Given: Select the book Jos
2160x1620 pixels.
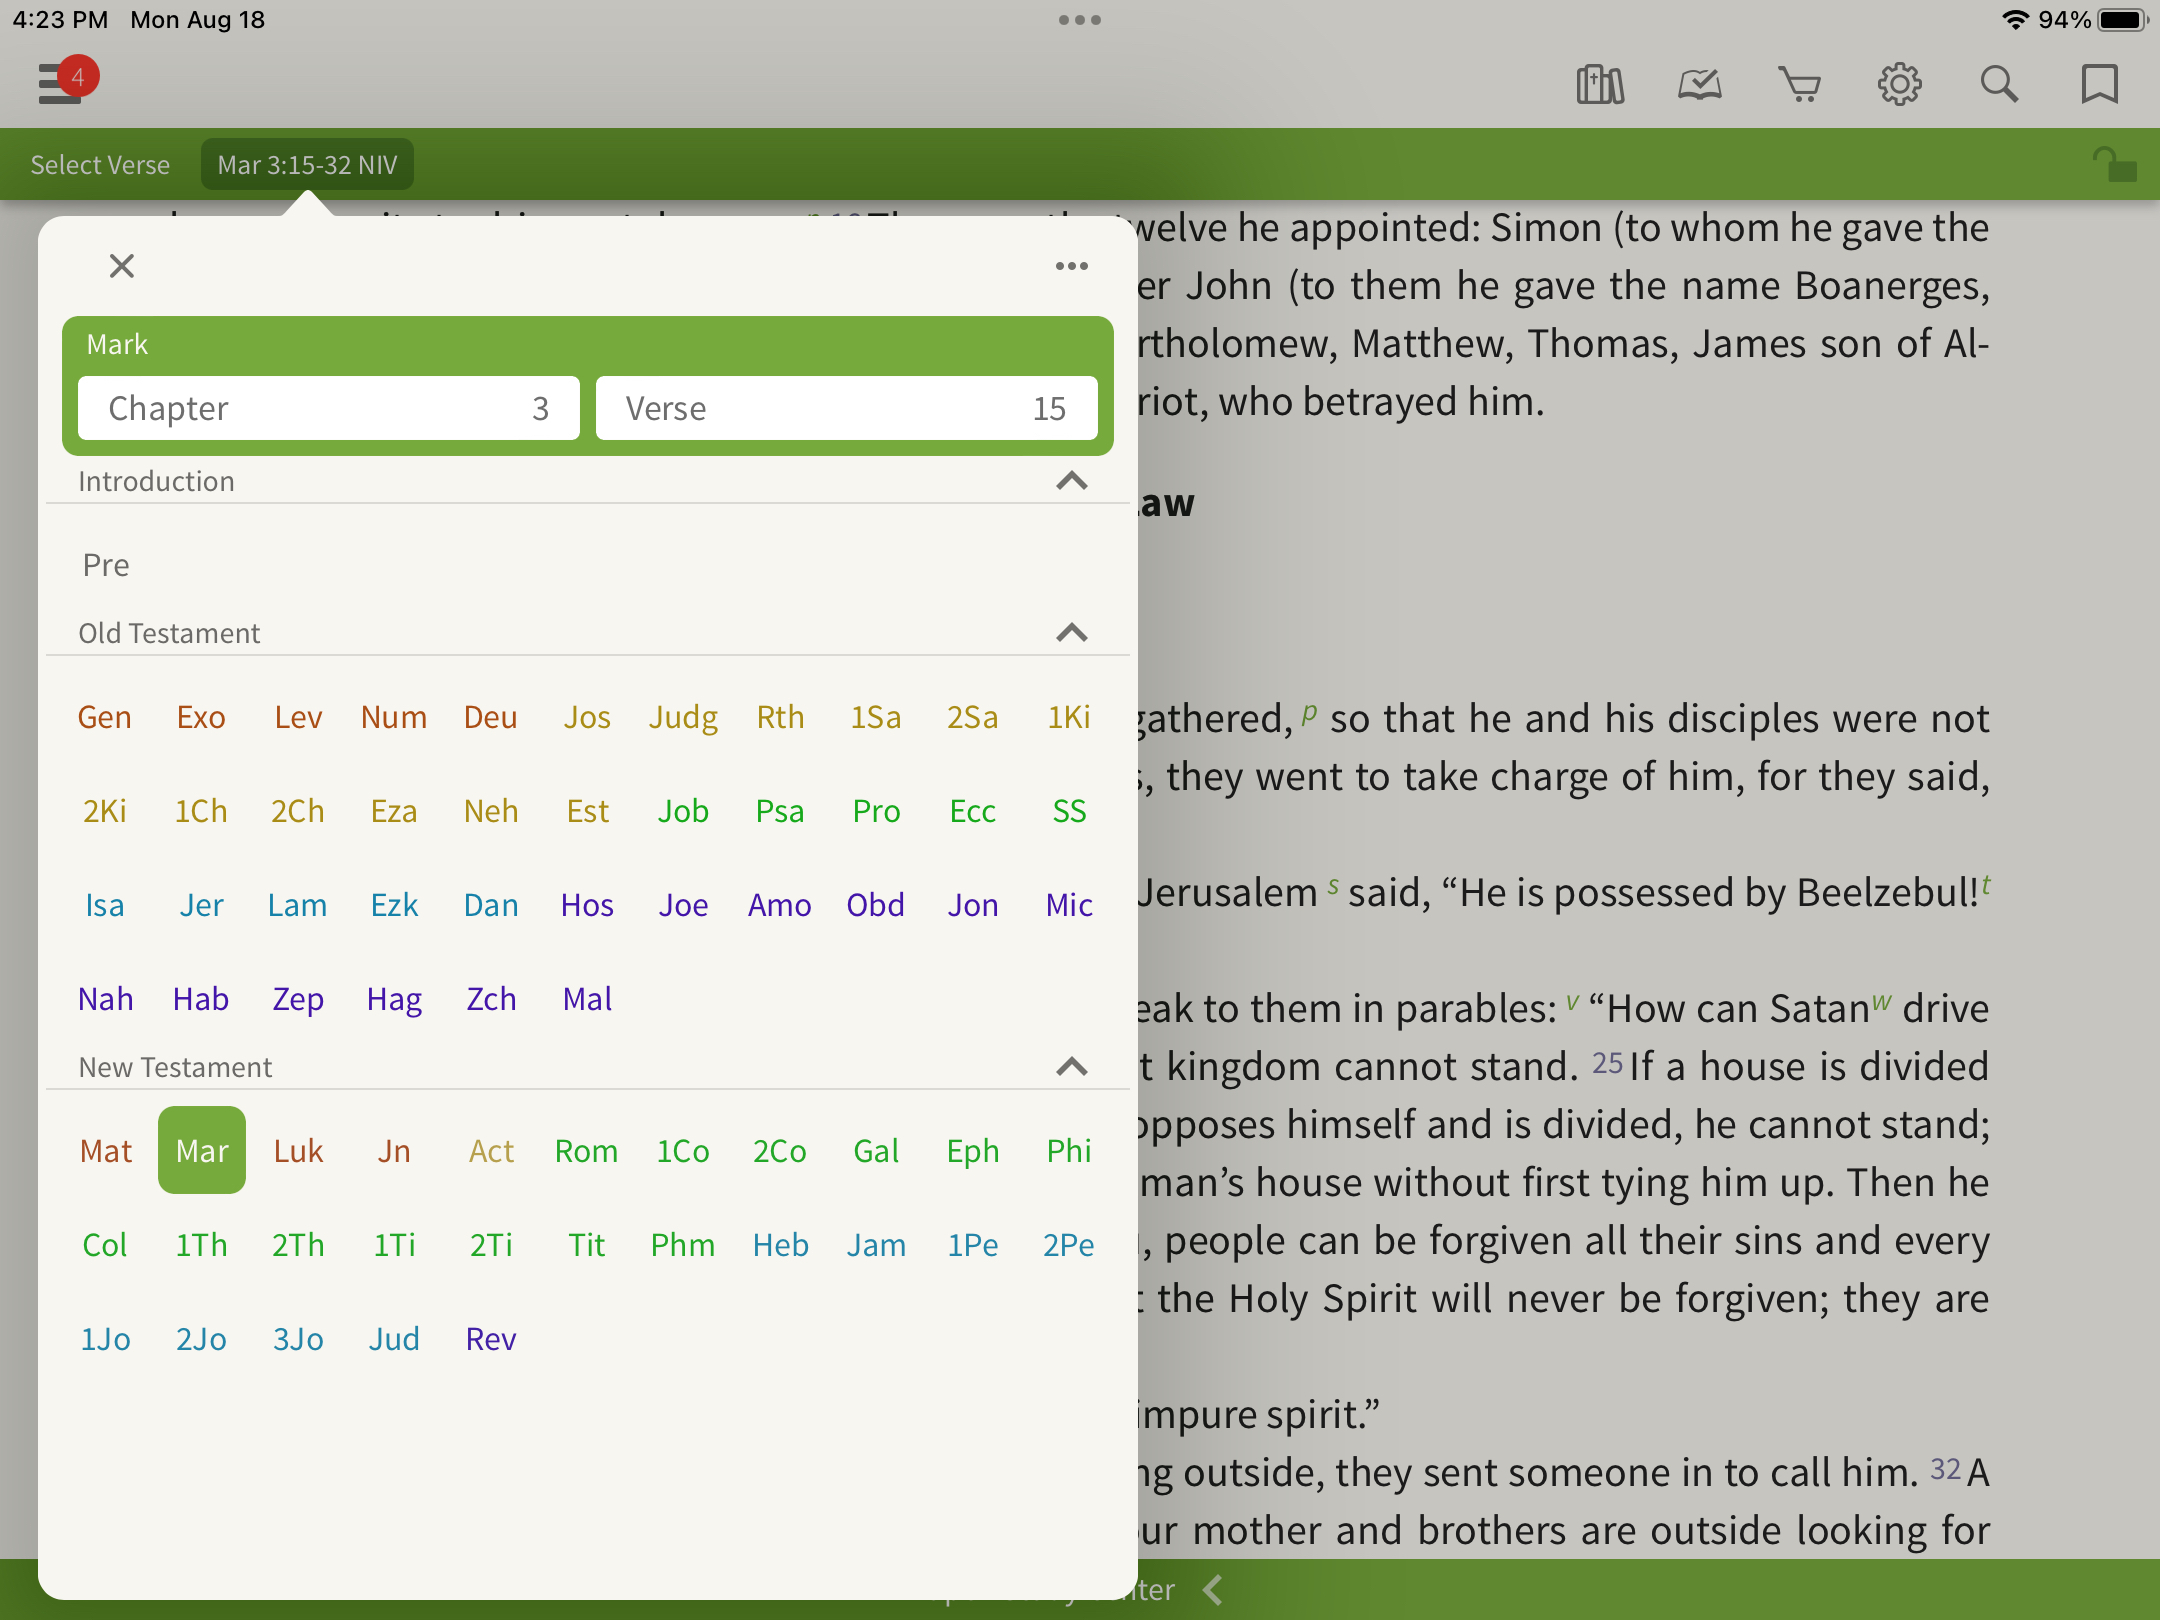Looking at the screenshot, I should pos(587,717).
